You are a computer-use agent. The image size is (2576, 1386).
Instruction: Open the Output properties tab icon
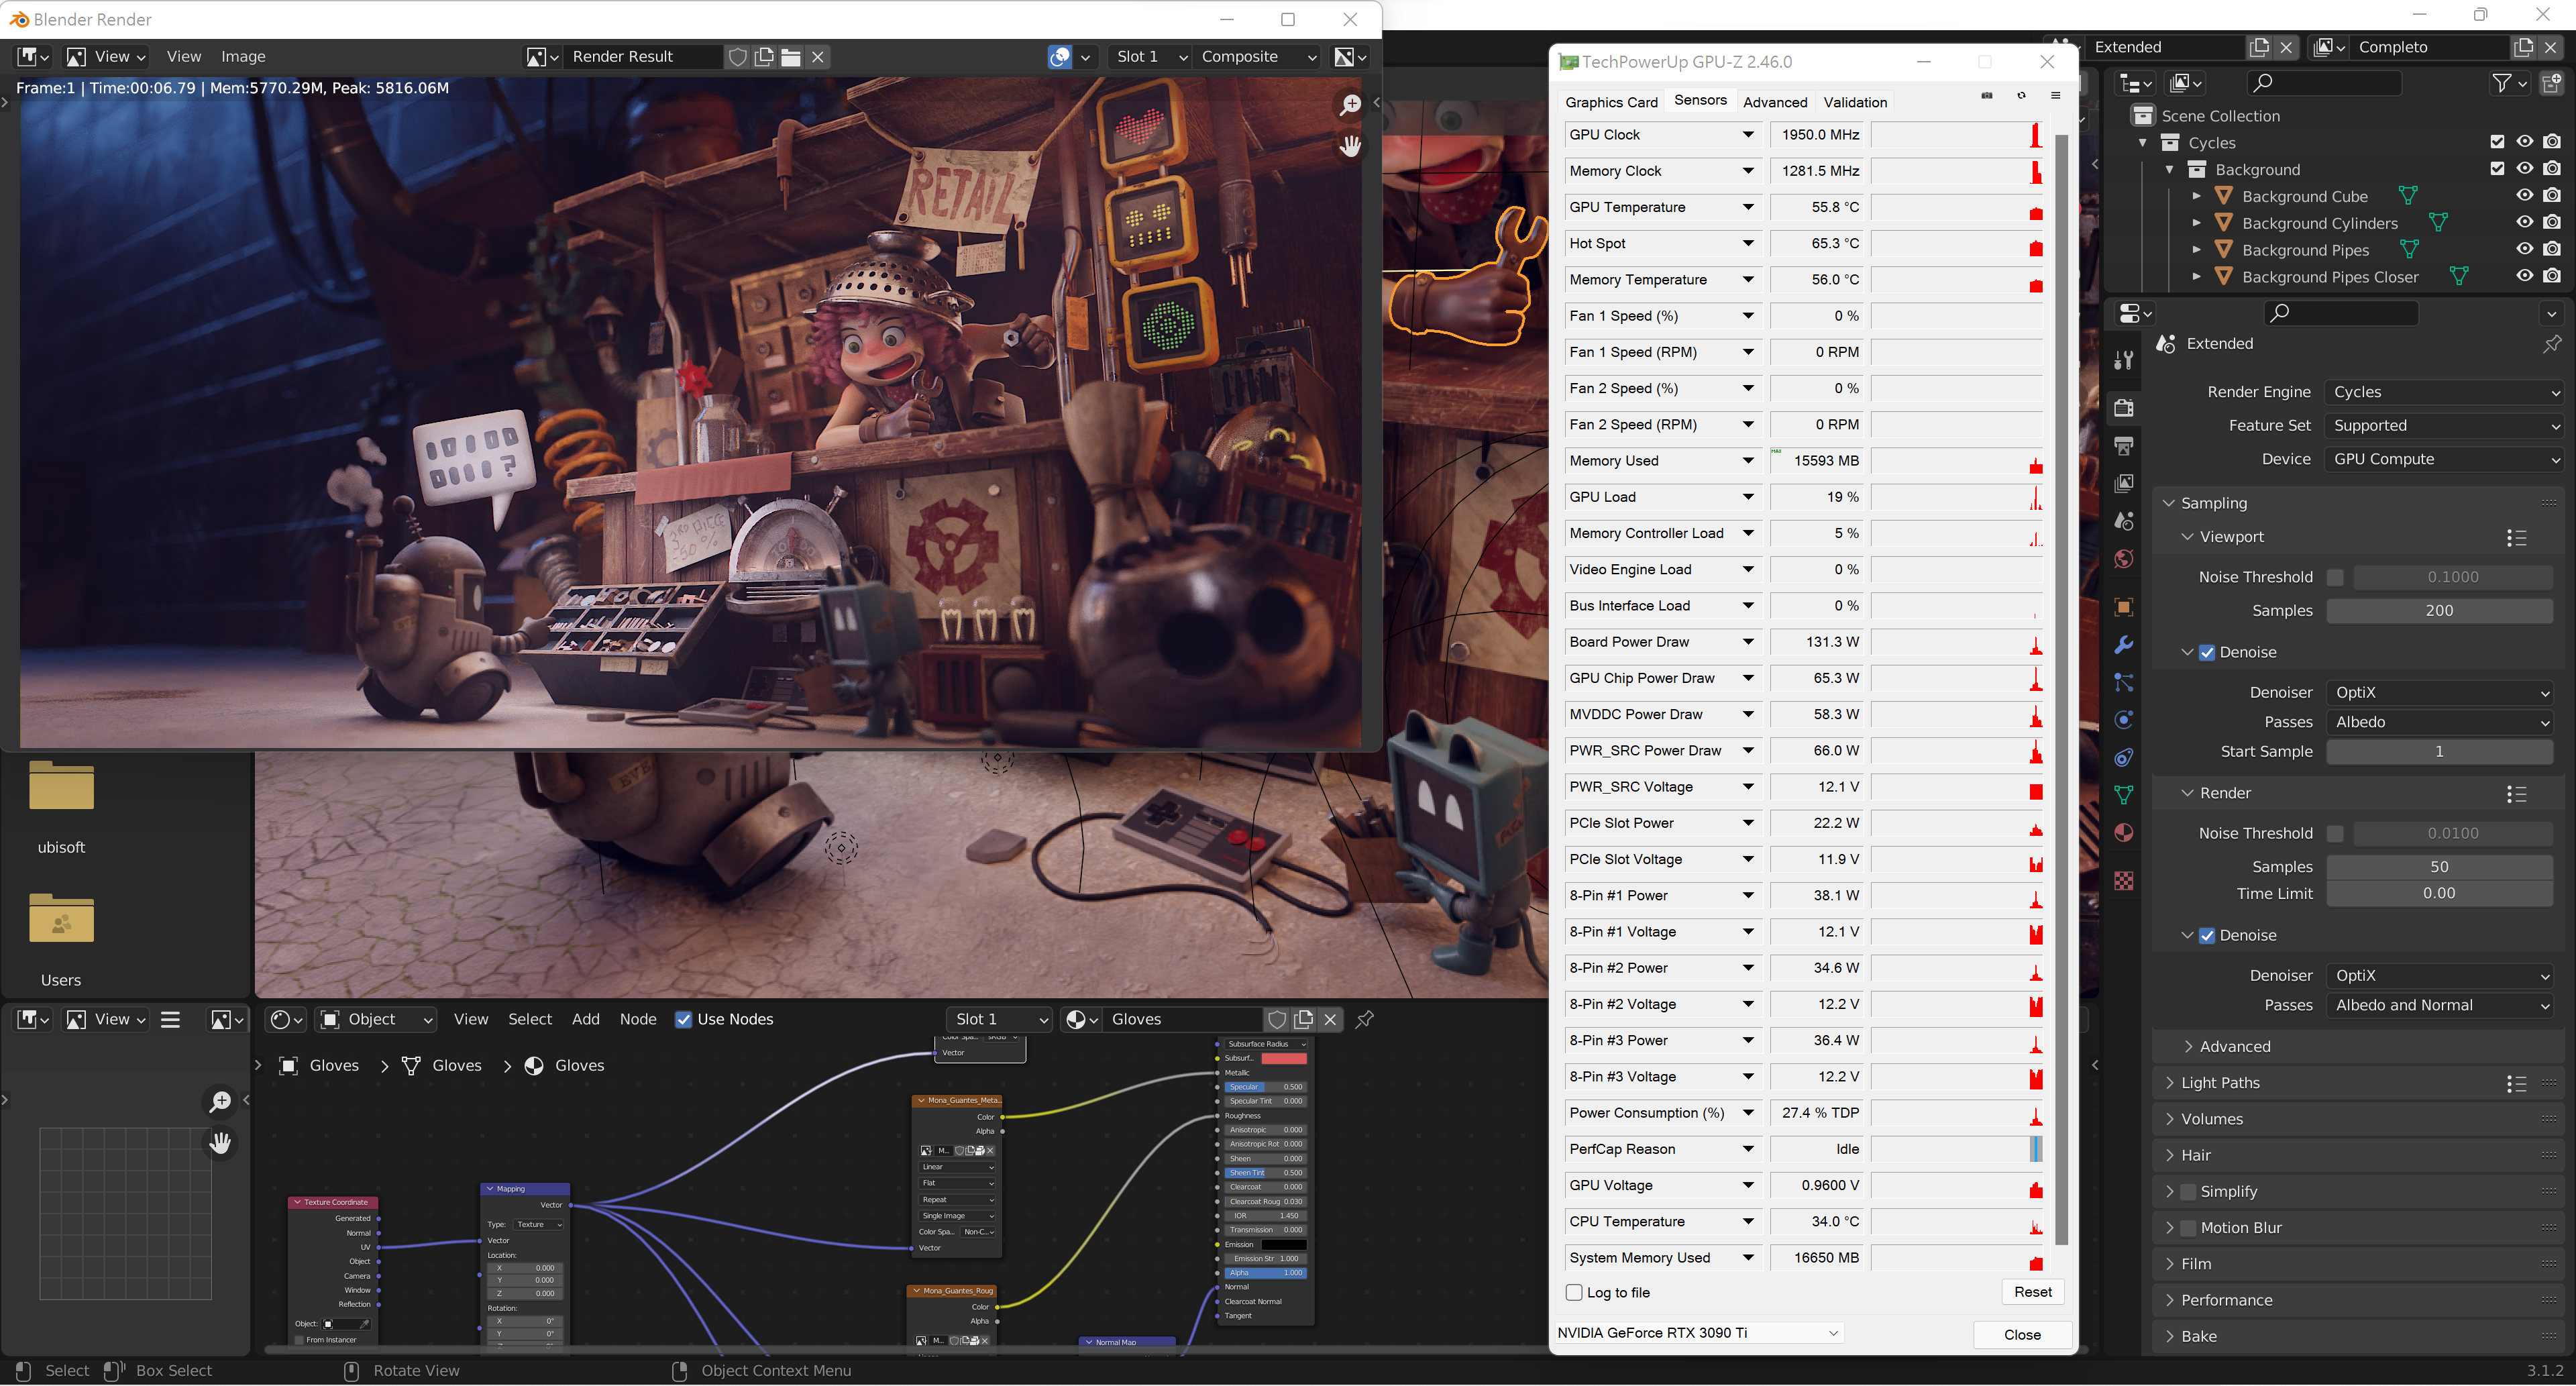tap(2124, 446)
